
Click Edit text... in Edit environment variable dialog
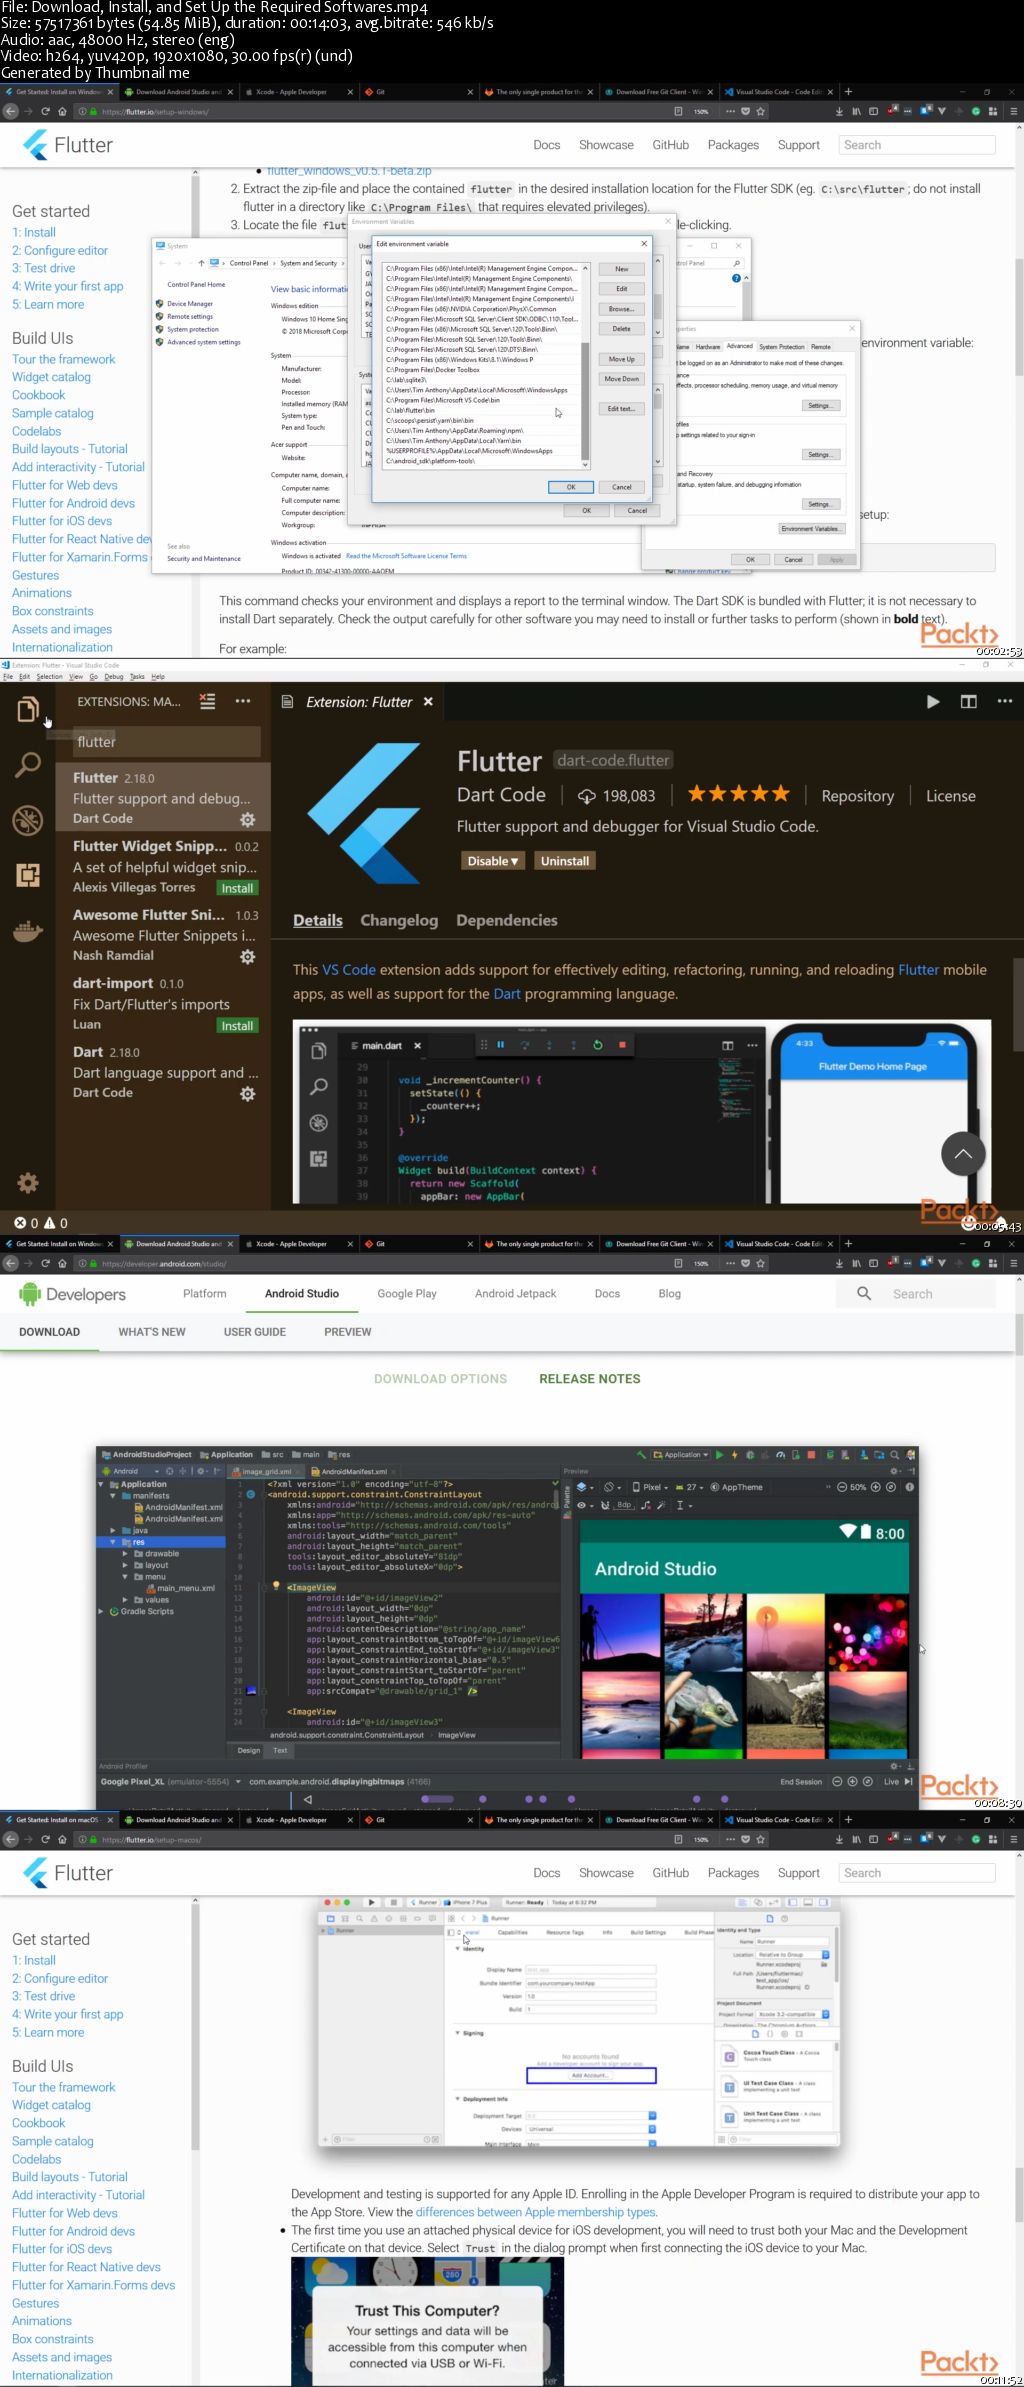pos(621,409)
